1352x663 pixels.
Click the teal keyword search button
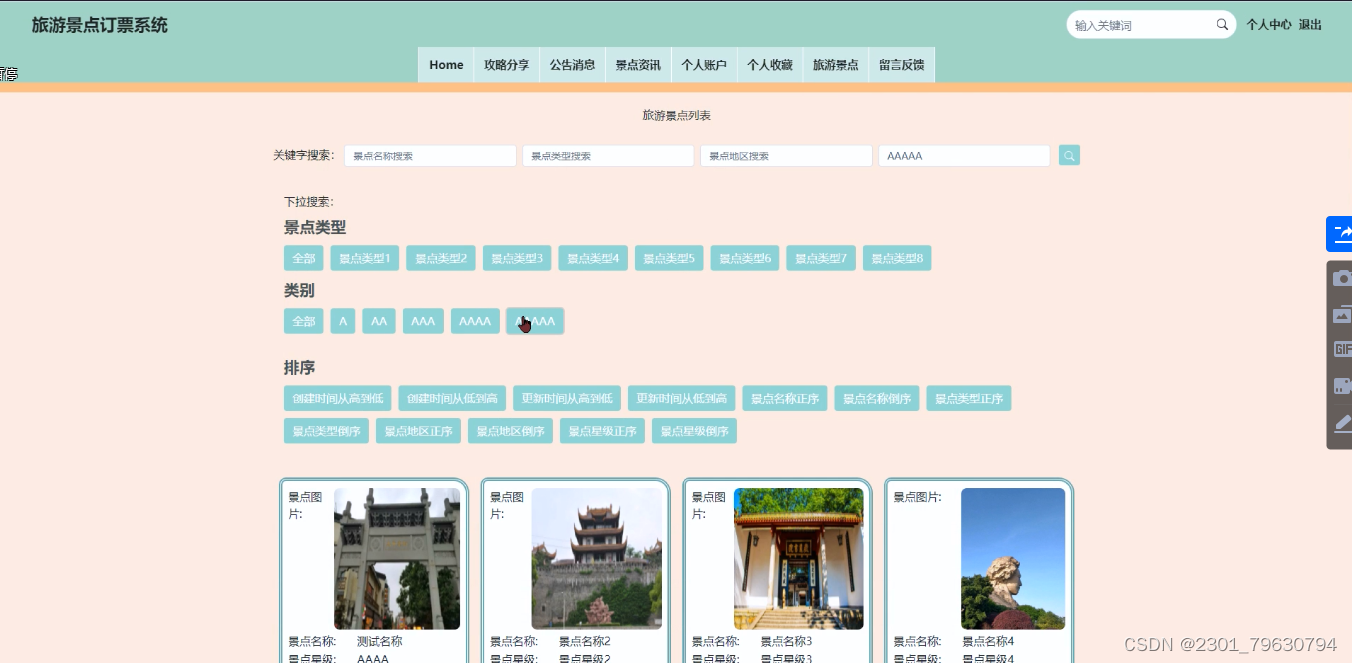[x=1069, y=156]
